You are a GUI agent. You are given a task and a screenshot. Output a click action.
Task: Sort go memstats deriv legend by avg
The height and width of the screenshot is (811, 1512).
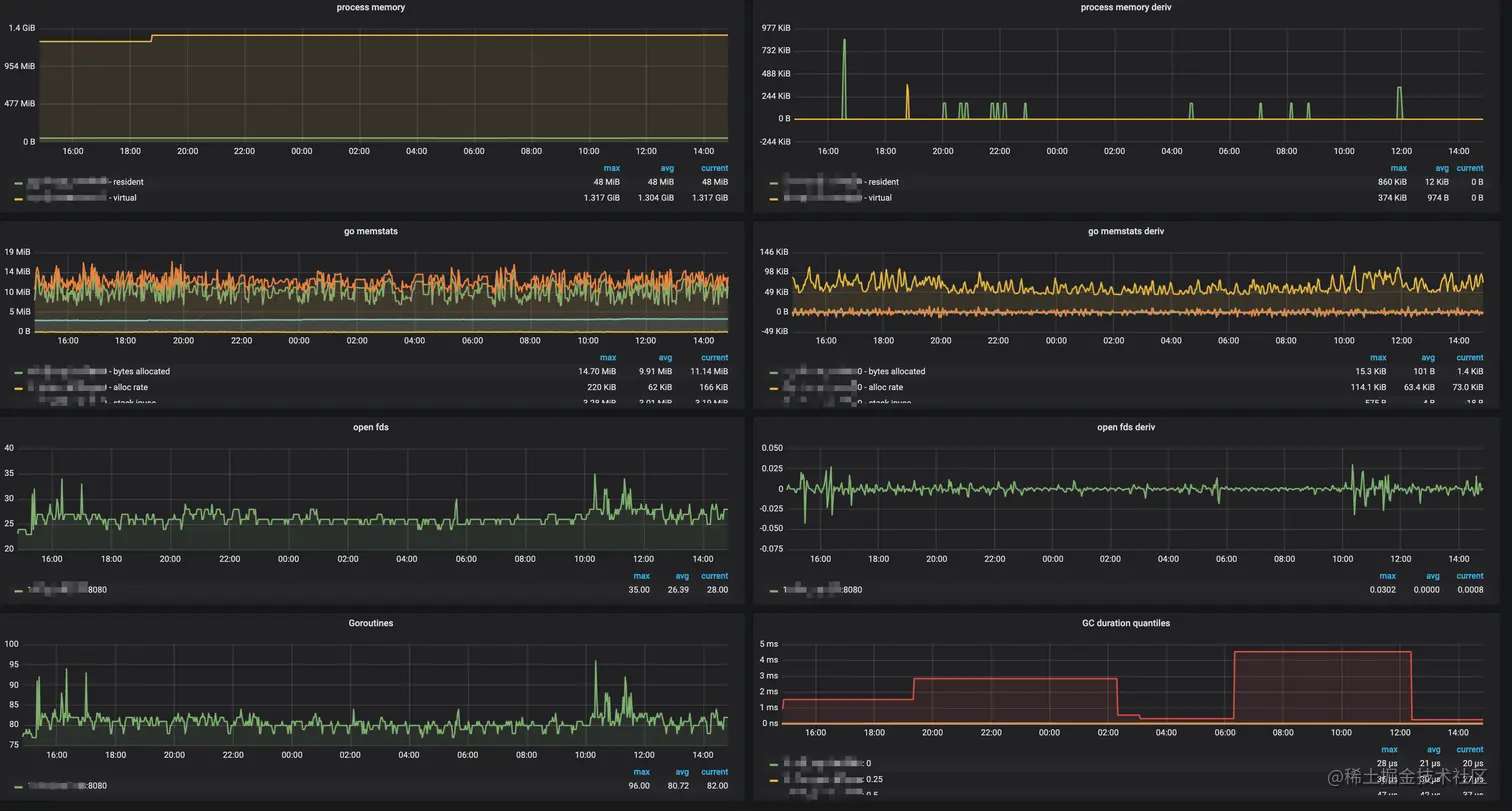coord(1428,357)
